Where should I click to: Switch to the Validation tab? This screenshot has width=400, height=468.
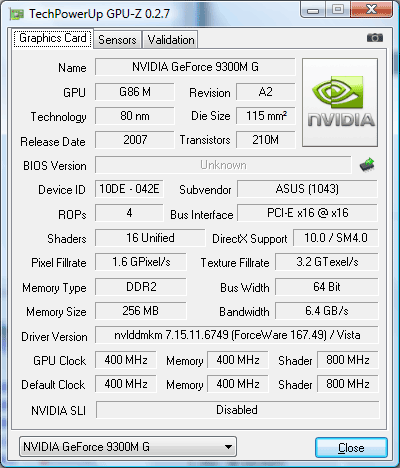coord(171,40)
